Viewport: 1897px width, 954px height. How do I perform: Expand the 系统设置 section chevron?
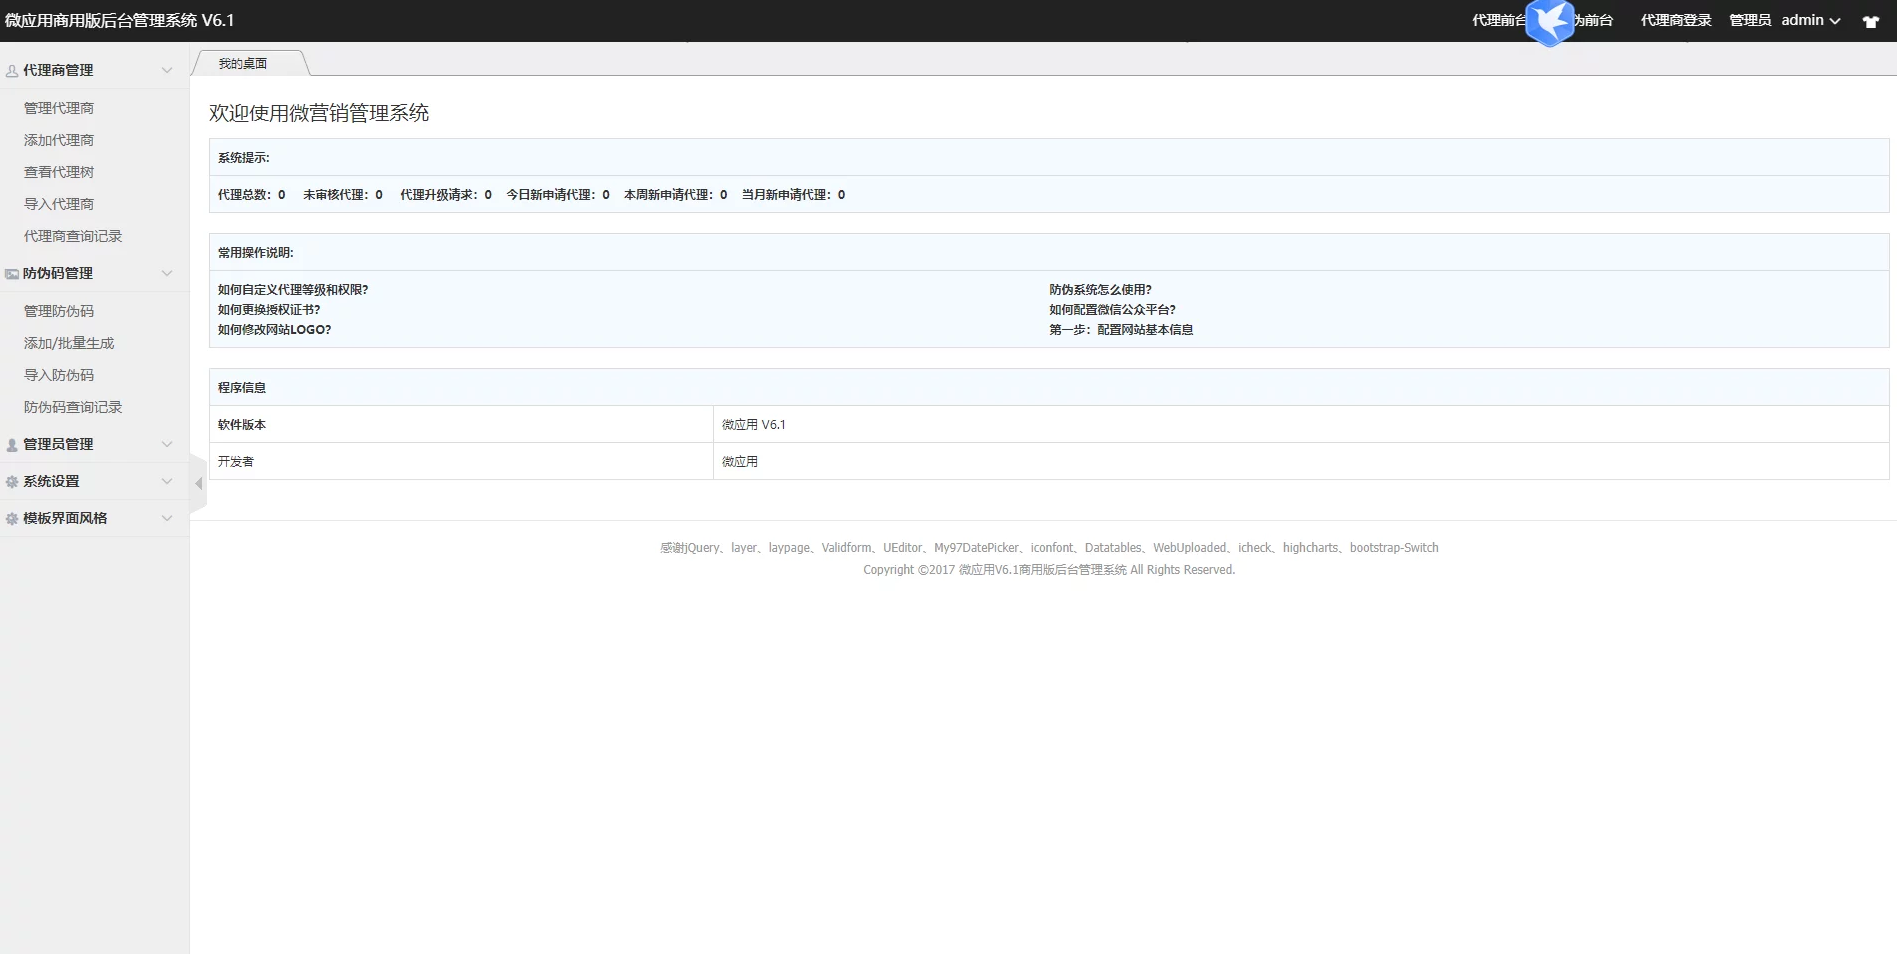click(167, 481)
